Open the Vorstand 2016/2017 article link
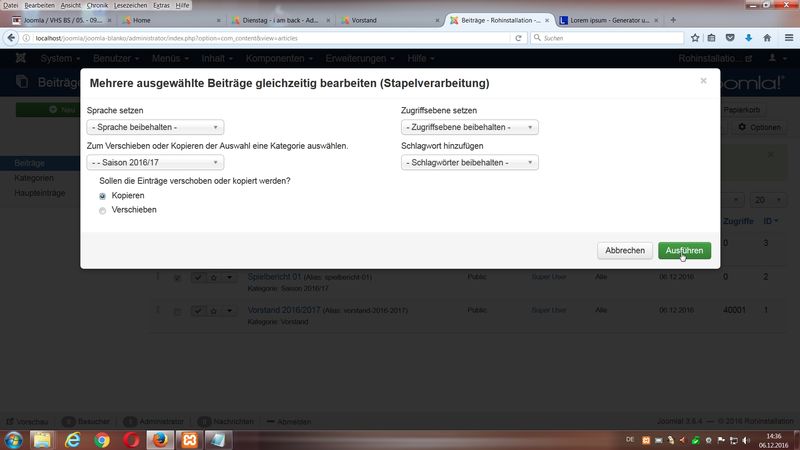The width and height of the screenshot is (800, 450). click(x=284, y=310)
